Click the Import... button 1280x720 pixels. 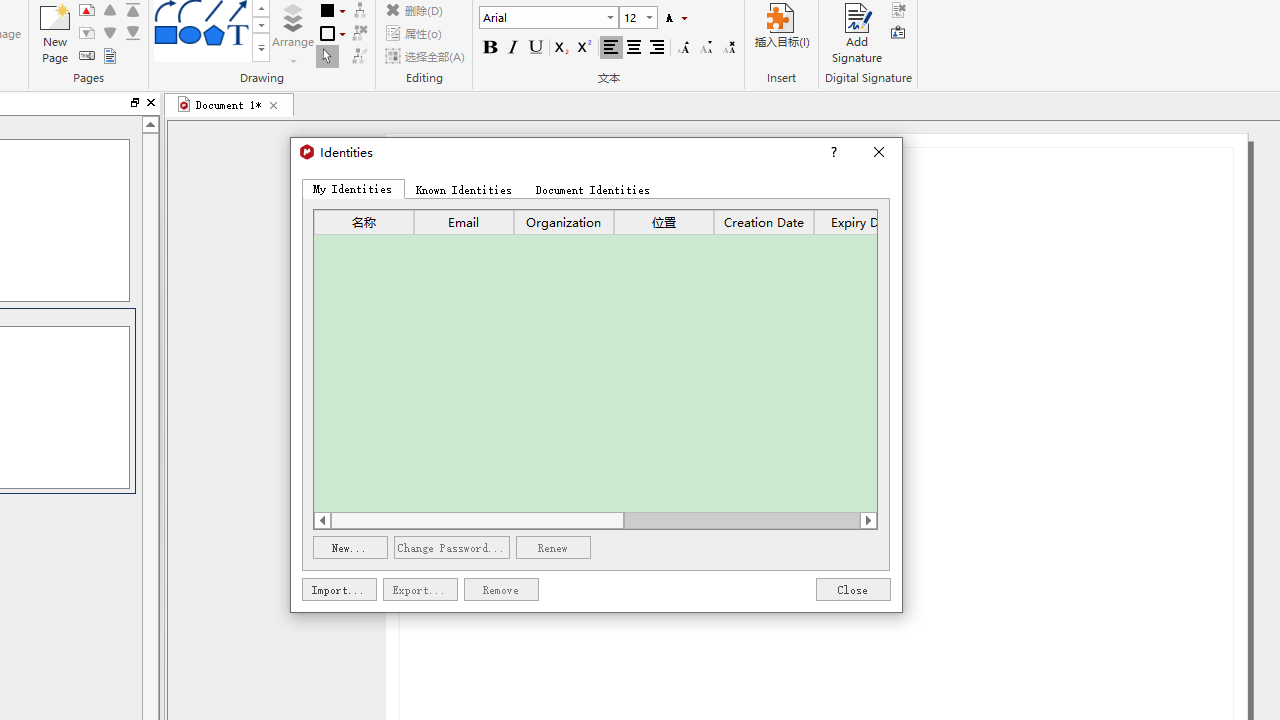click(339, 590)
